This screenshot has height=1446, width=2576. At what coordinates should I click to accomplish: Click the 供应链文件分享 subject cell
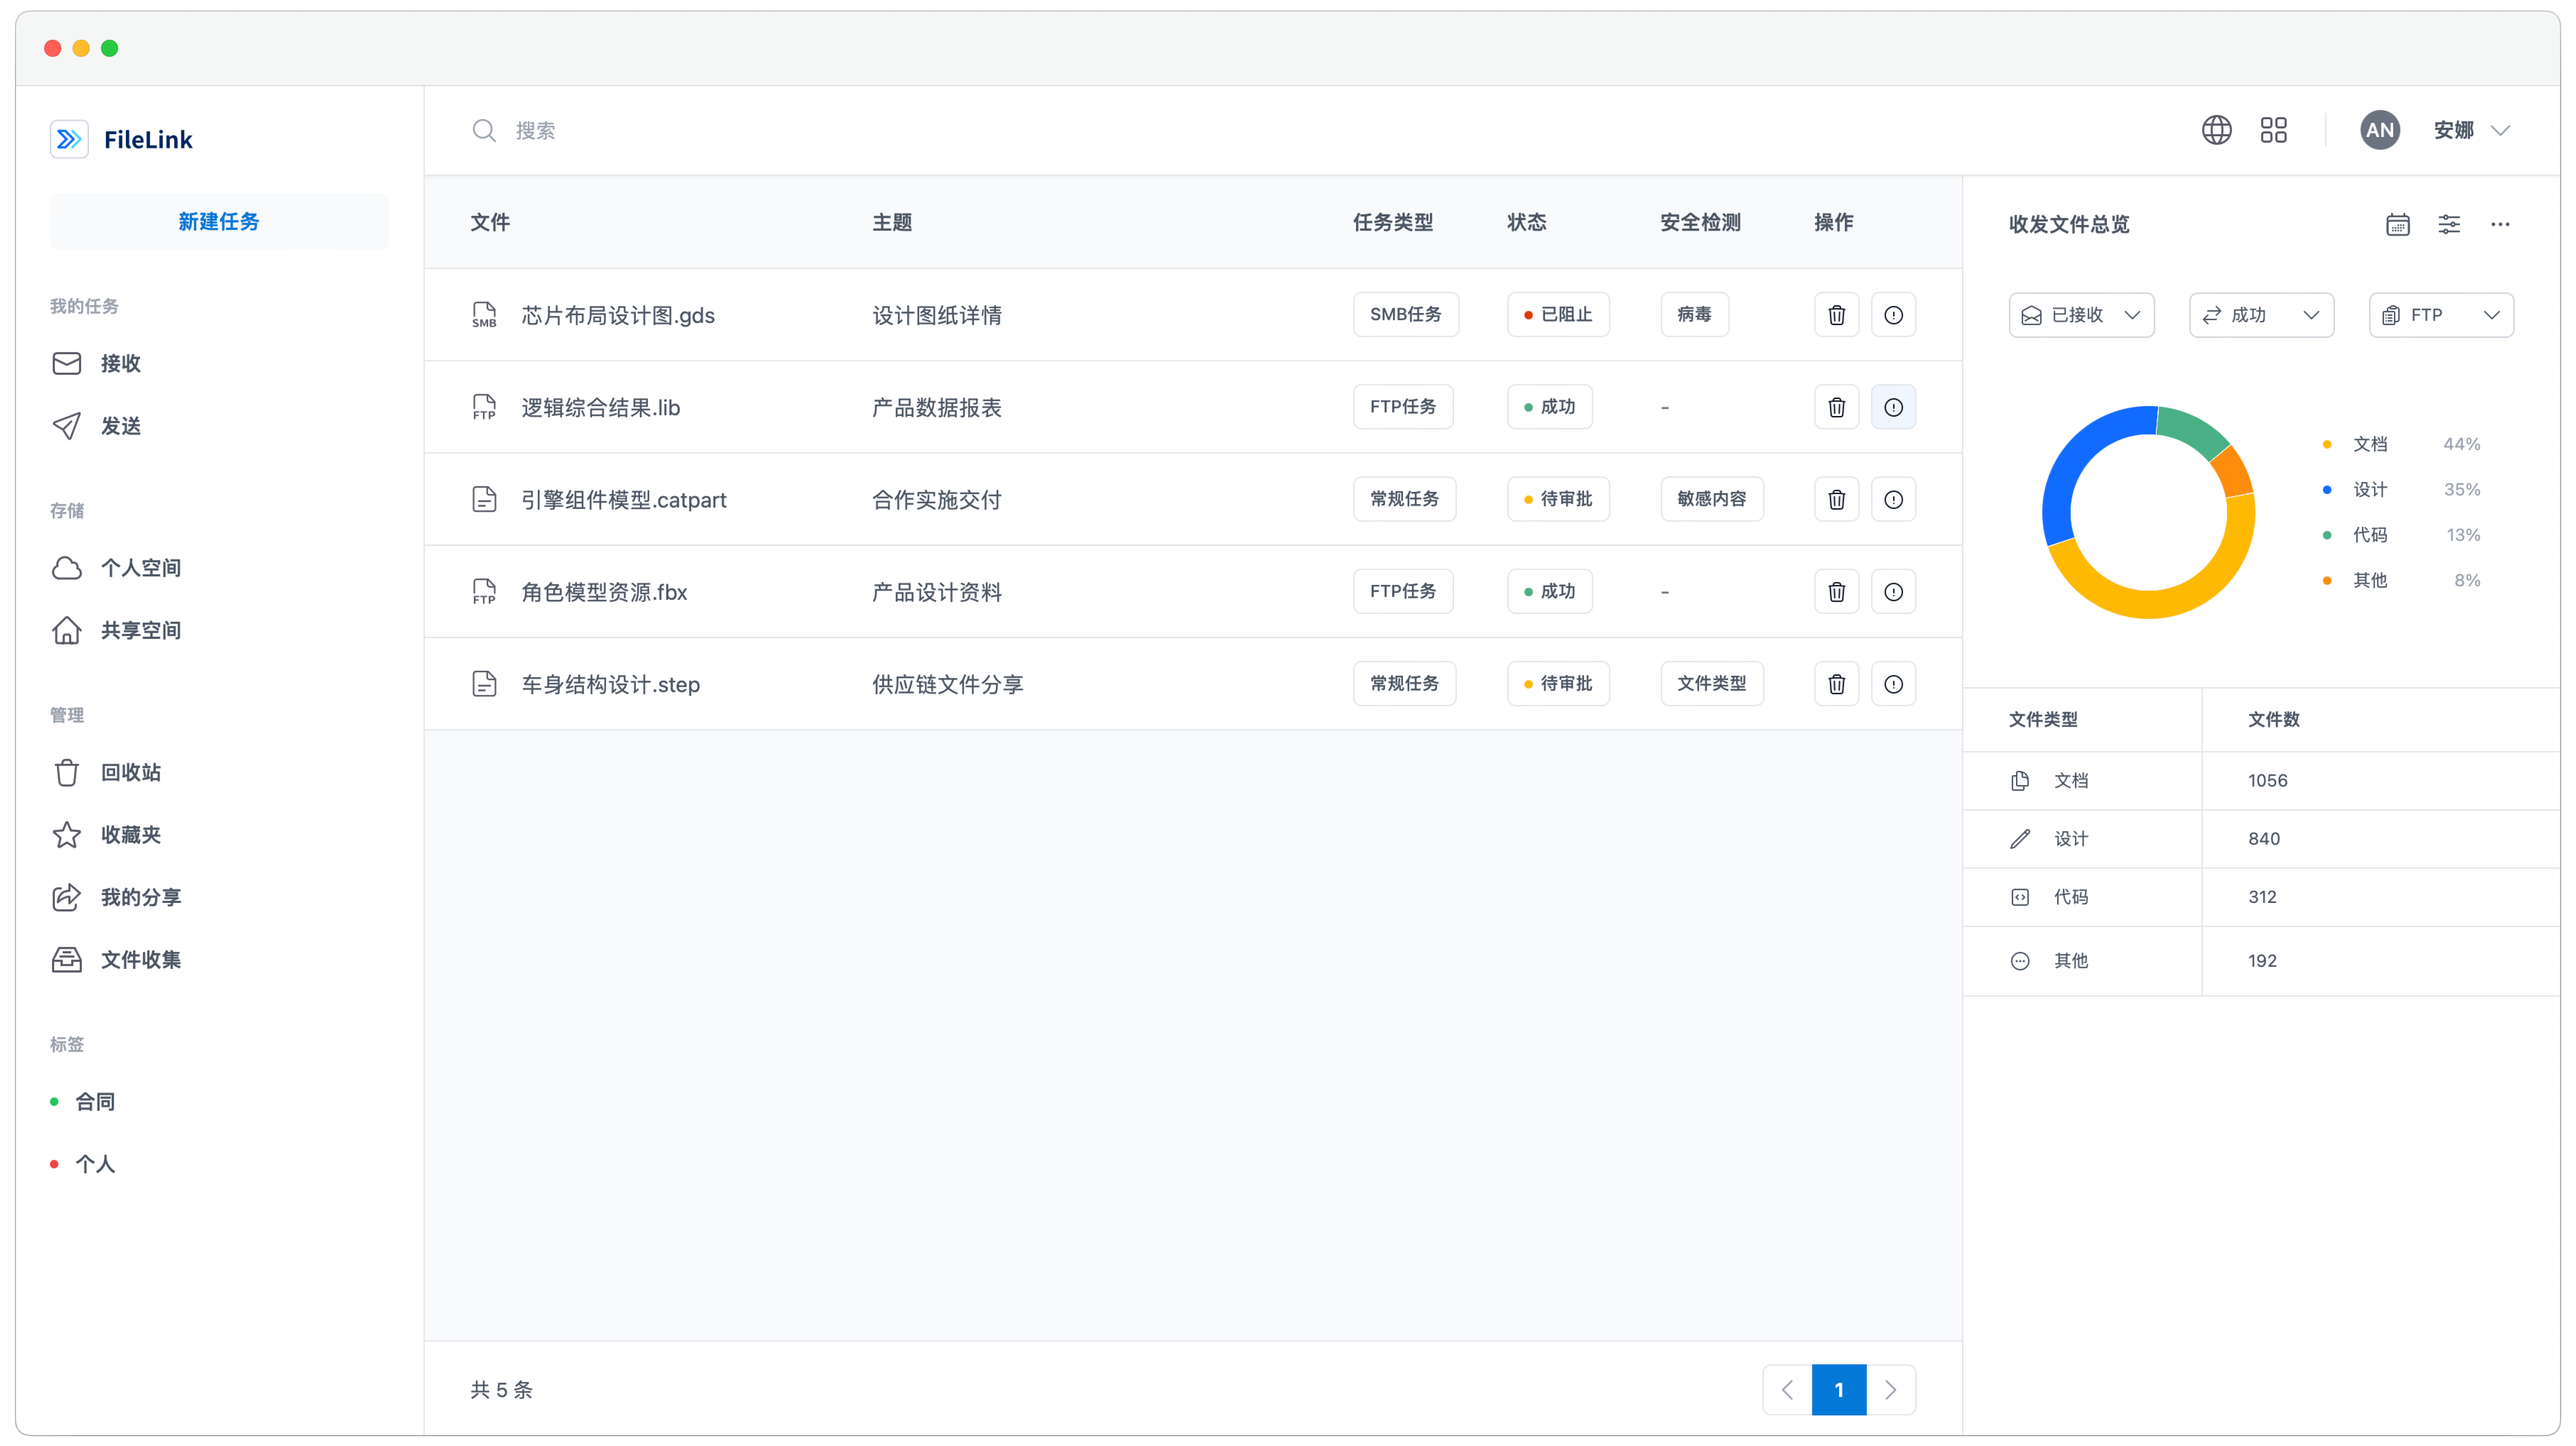click(x=947, y=684)
